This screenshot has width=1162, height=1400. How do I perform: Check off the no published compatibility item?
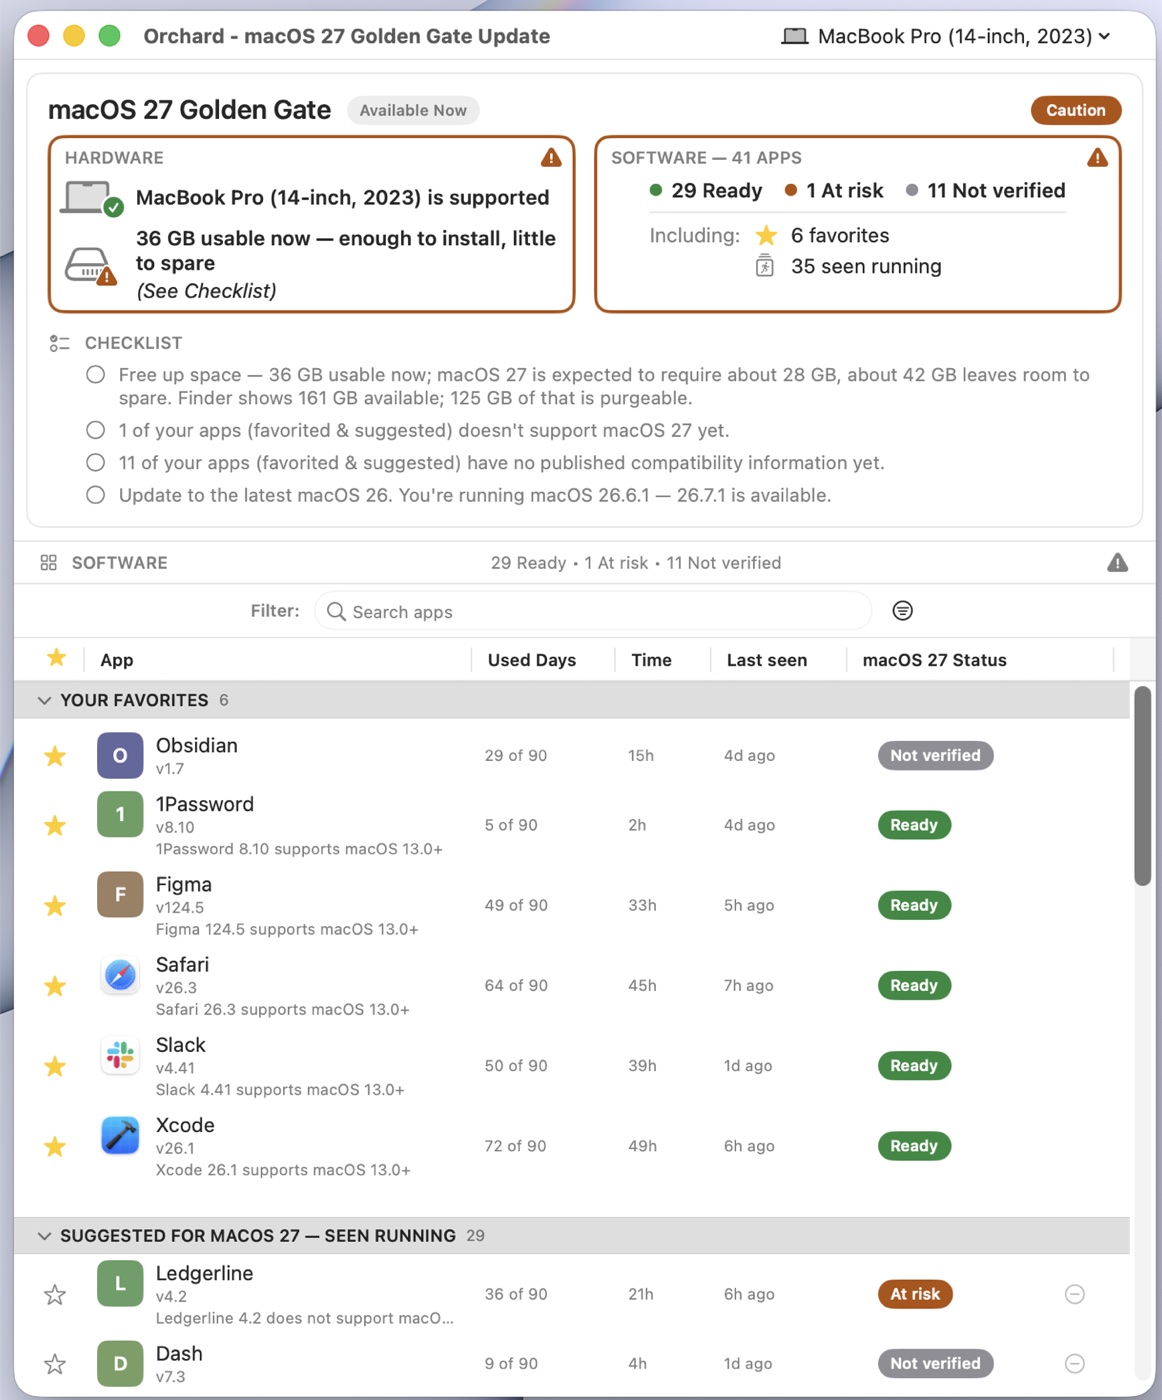tap(95, 462)
